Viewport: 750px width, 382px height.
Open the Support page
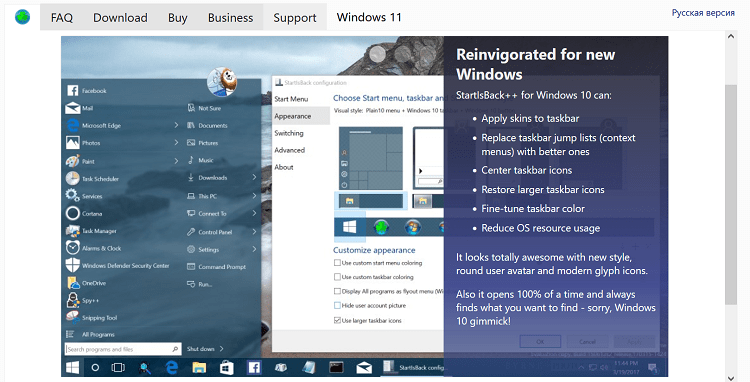coord(295,18)
